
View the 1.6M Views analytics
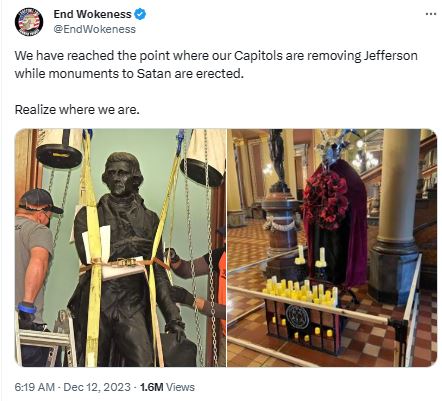click(x=167, y=387)
